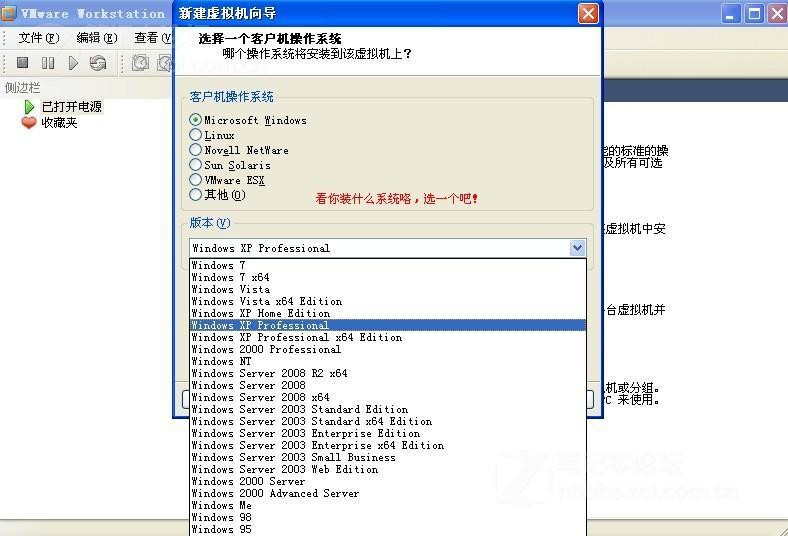Image resolution: width=788 pixels, height=536 pixels.
Task: Open the 编辑(E) menu
Action: [96, 37]
